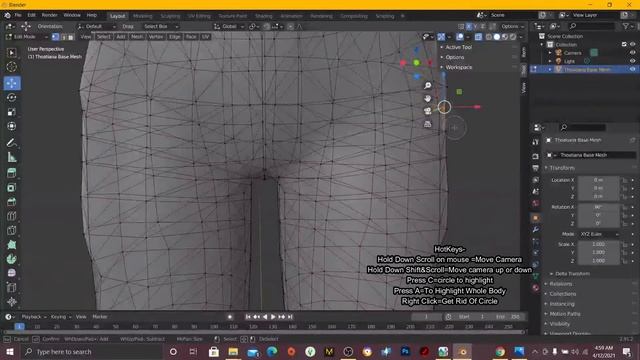Hide Camera object in outliner
The height and width of the screenshot is (360, 640).
633,53
